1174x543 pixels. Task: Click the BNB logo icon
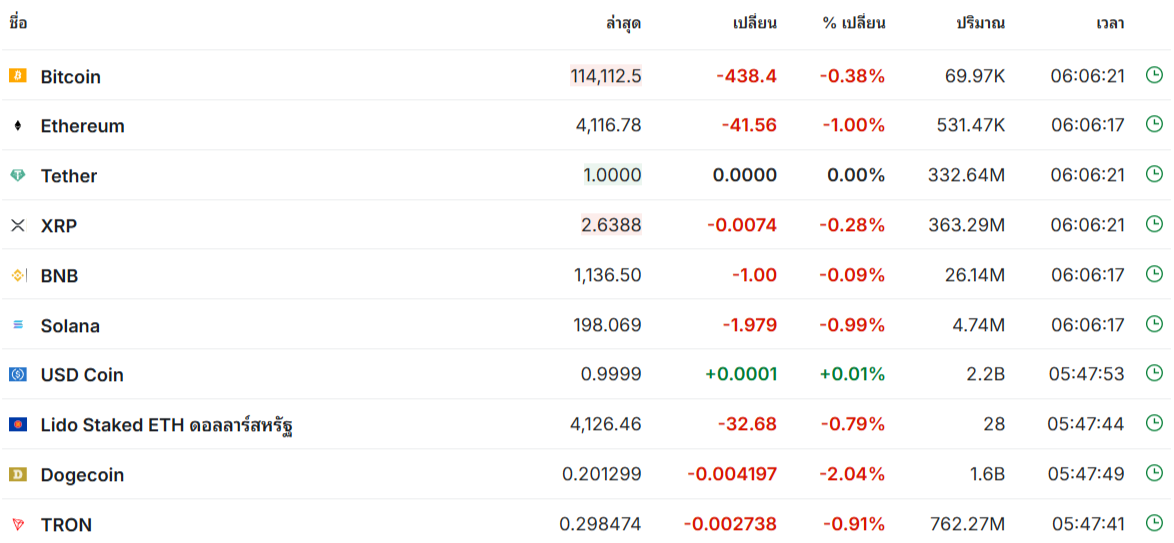17,275
